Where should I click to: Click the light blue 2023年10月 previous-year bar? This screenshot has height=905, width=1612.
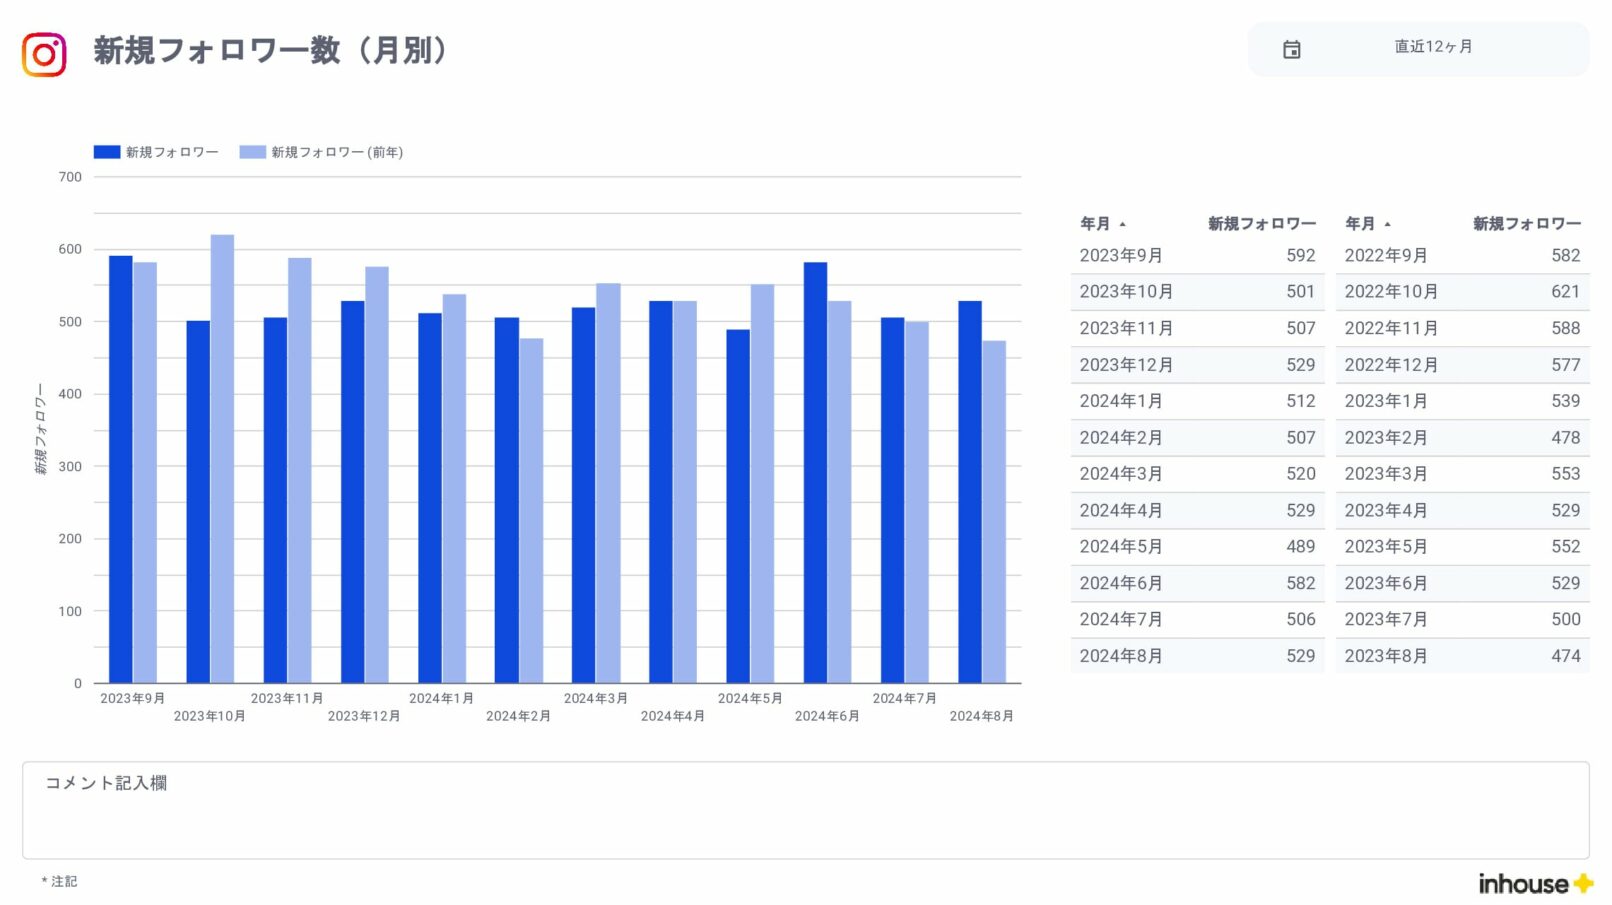[222, 459]
